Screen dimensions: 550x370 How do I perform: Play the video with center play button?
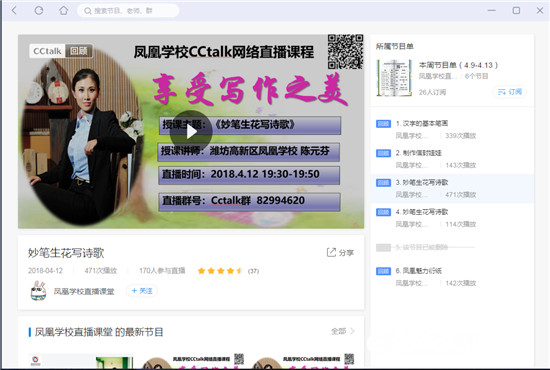point(191,132)
